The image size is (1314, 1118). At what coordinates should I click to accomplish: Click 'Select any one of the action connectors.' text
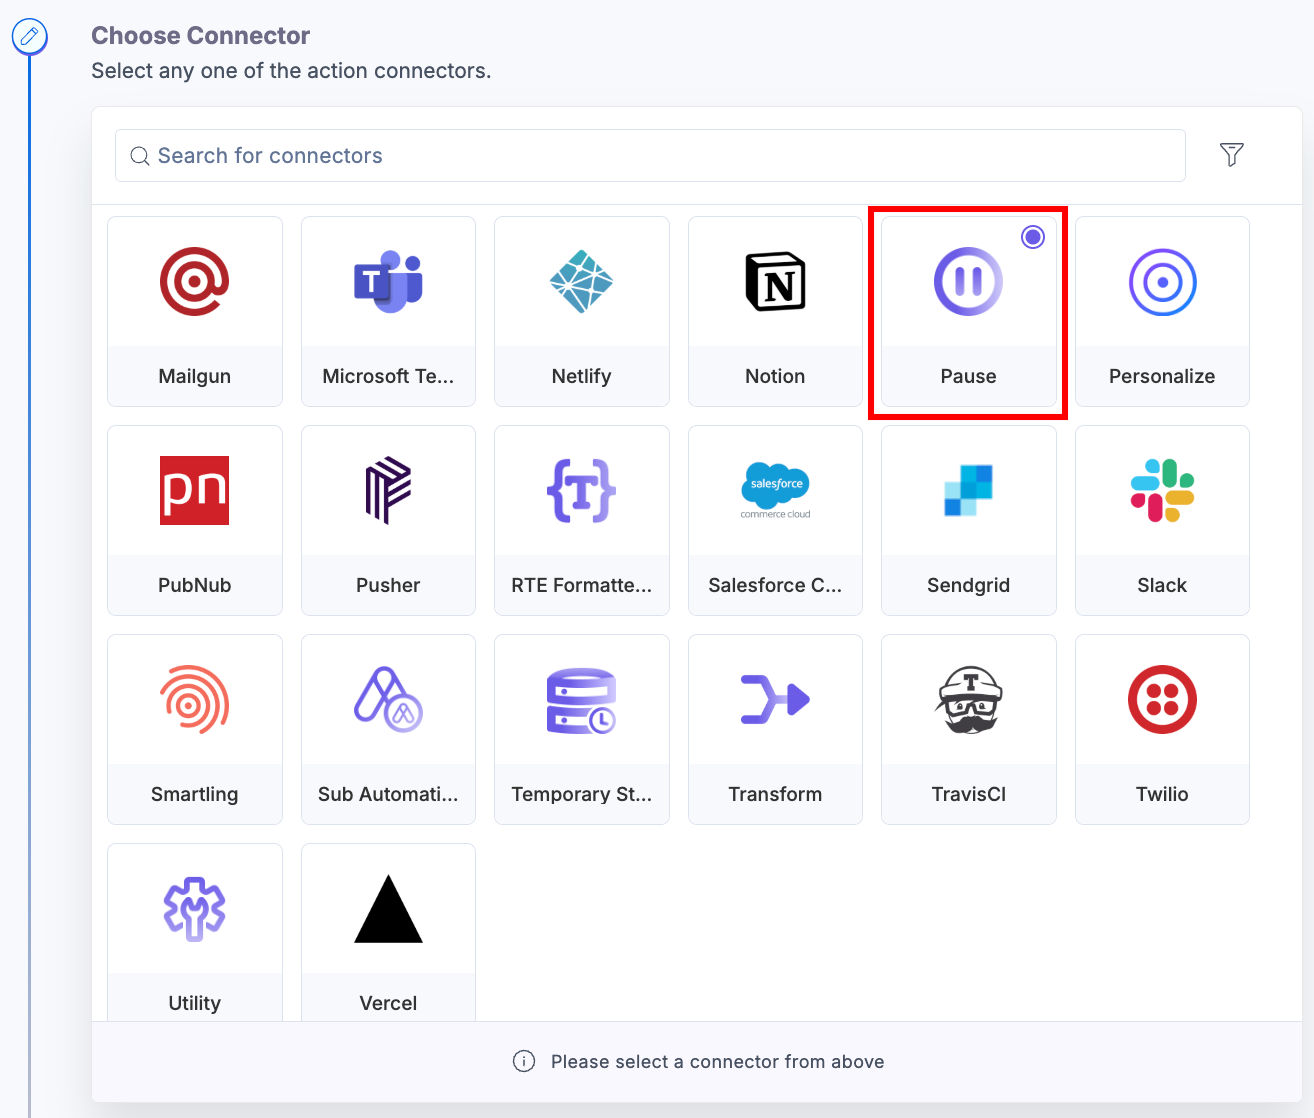point(291,71)
